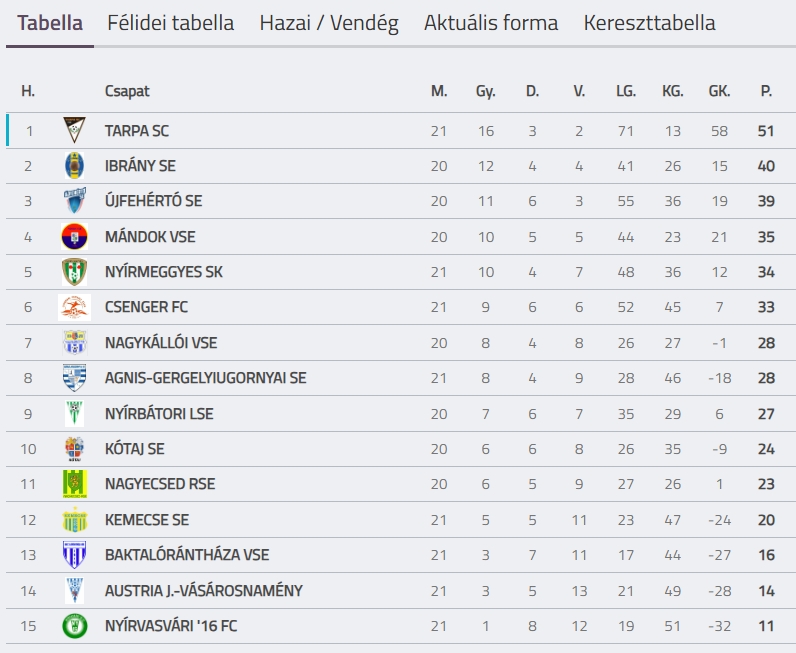The width and height of the screenshot is (796, 653).
Task: Click the Mándok VSE round crest
Action: click(x=75, y=236)
